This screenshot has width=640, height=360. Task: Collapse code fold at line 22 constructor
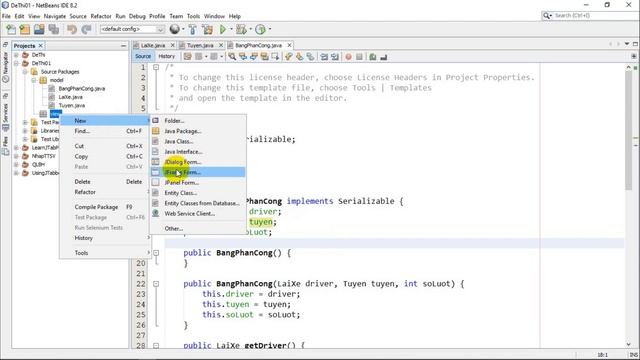point(156,284)
